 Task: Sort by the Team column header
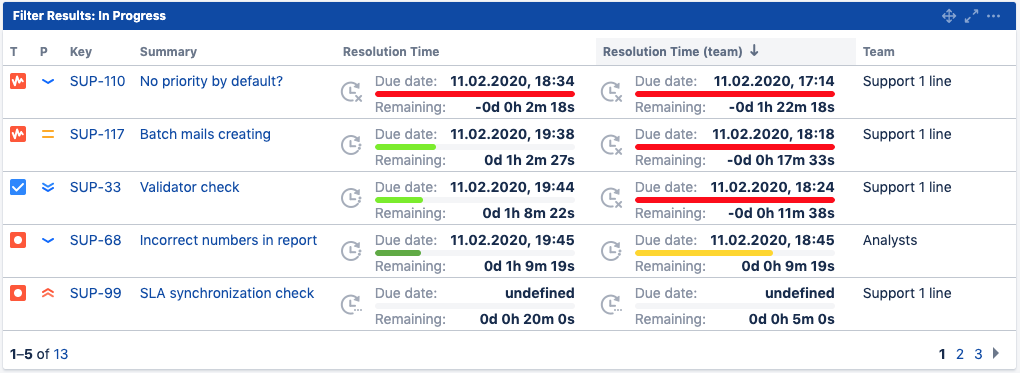(x=878, y=51)
